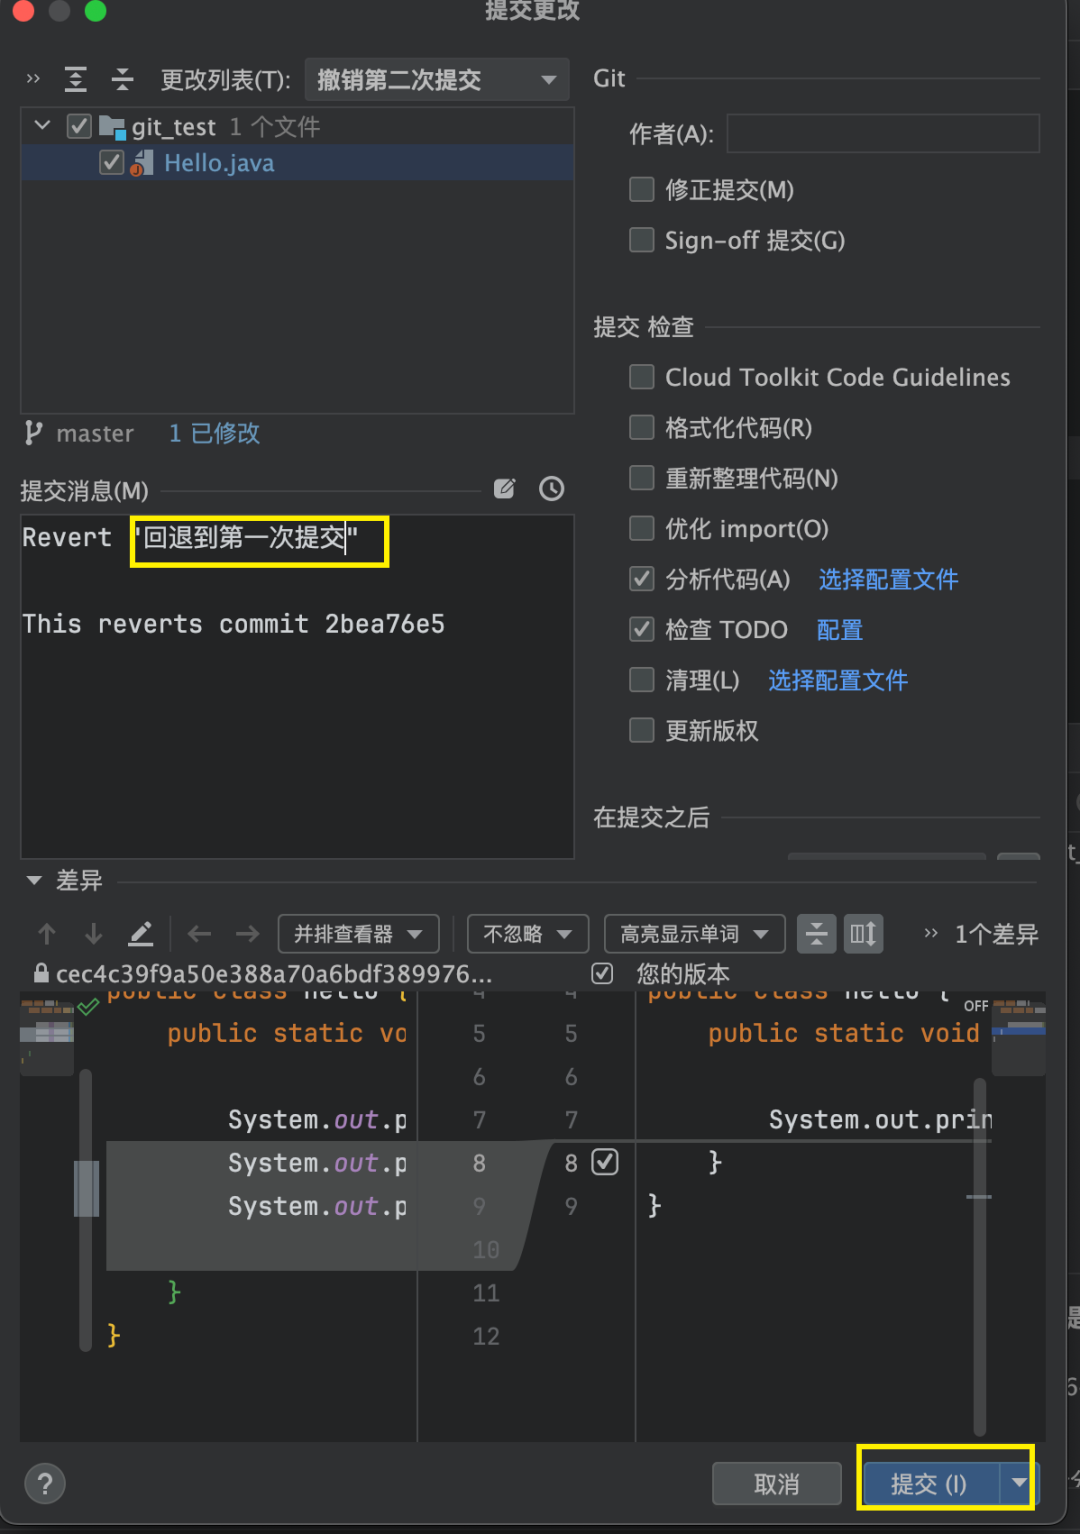Enable 修正提交 amend checkbox
Viewport: 1080px width, 1534px height.
[642, 190]
